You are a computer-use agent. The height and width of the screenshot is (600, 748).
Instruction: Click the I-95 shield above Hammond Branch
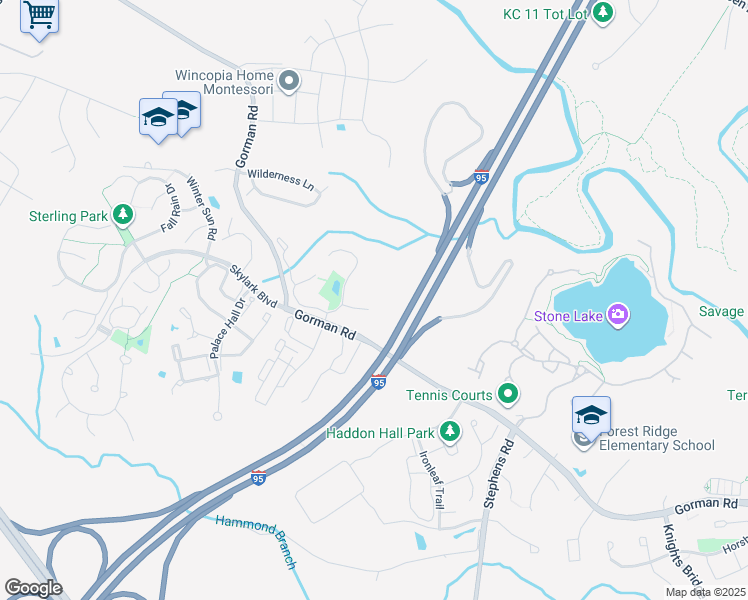[x=258, y=478]
